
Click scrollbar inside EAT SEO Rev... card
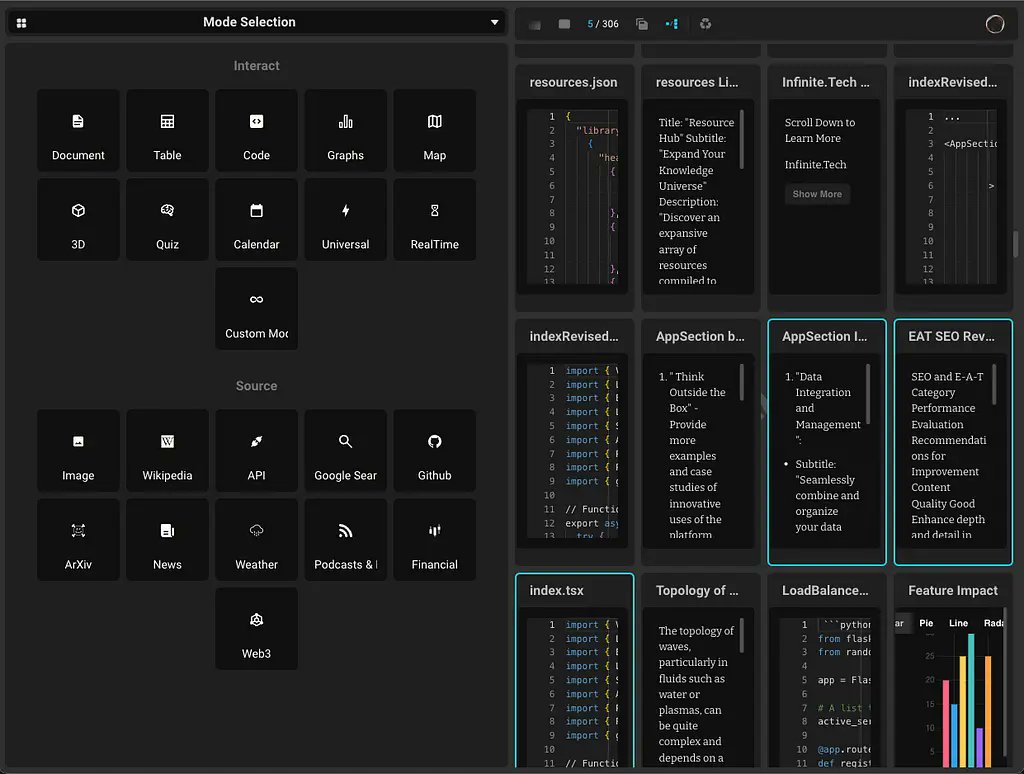click(x=994, y=385)
